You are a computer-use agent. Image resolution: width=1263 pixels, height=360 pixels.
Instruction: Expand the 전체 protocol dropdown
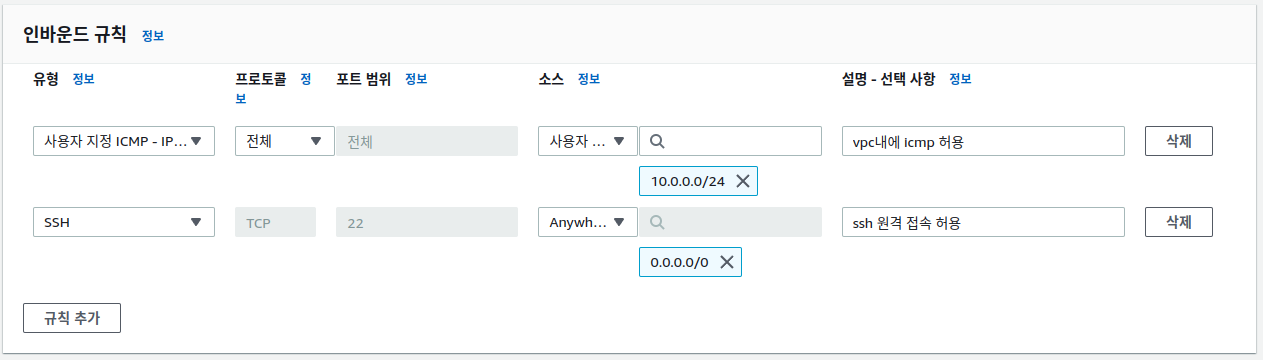(285, 141)
